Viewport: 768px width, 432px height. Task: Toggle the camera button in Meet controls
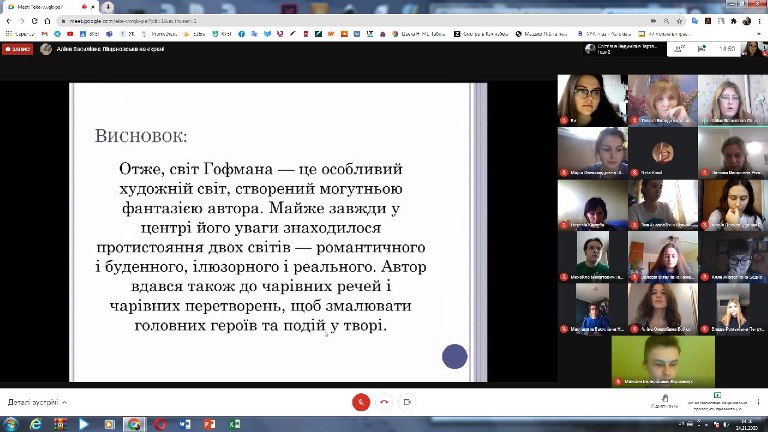[407, 402]
